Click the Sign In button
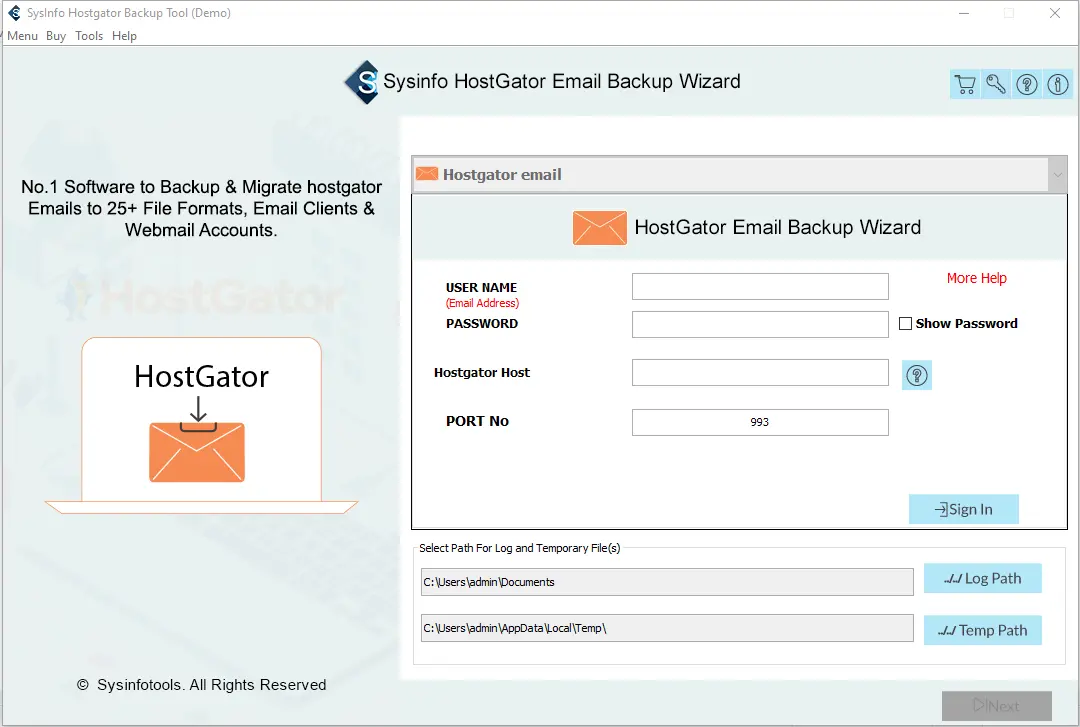The image size is (1080, 727). coord(964,509)
